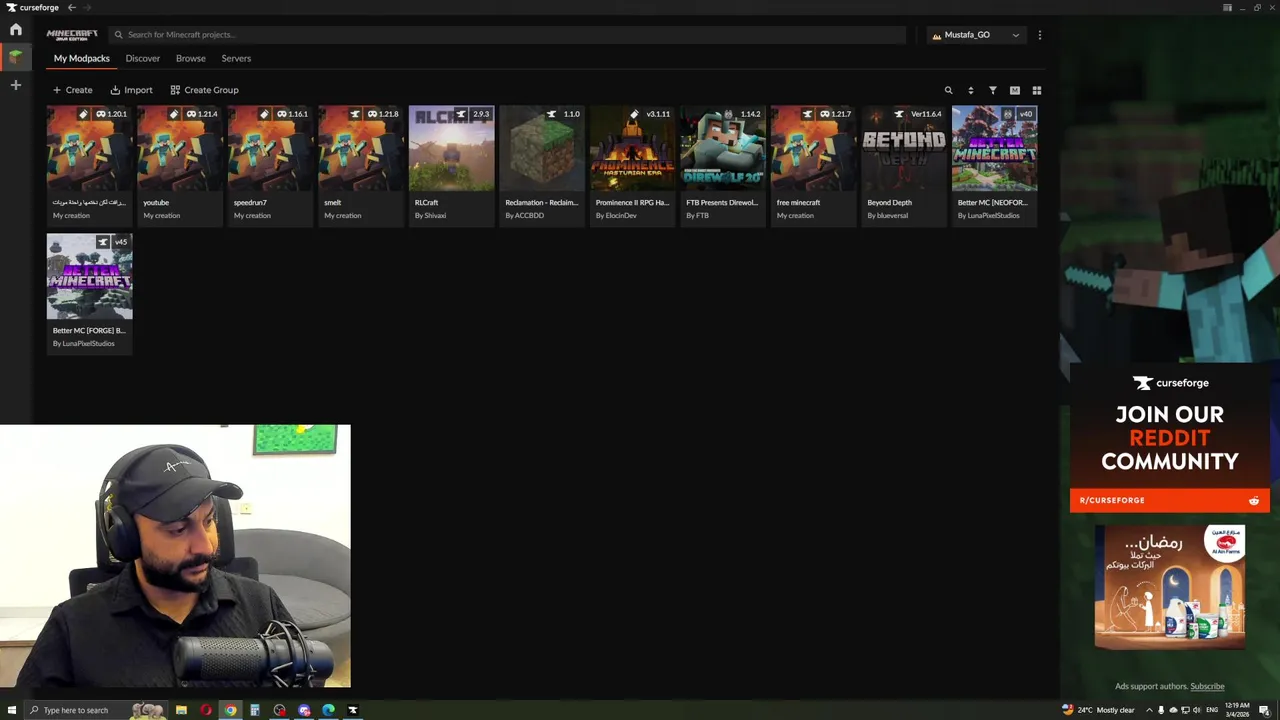
Task: Toggle the M modloader view icon
Action: pyautogui.click(x=1015, y=90)
